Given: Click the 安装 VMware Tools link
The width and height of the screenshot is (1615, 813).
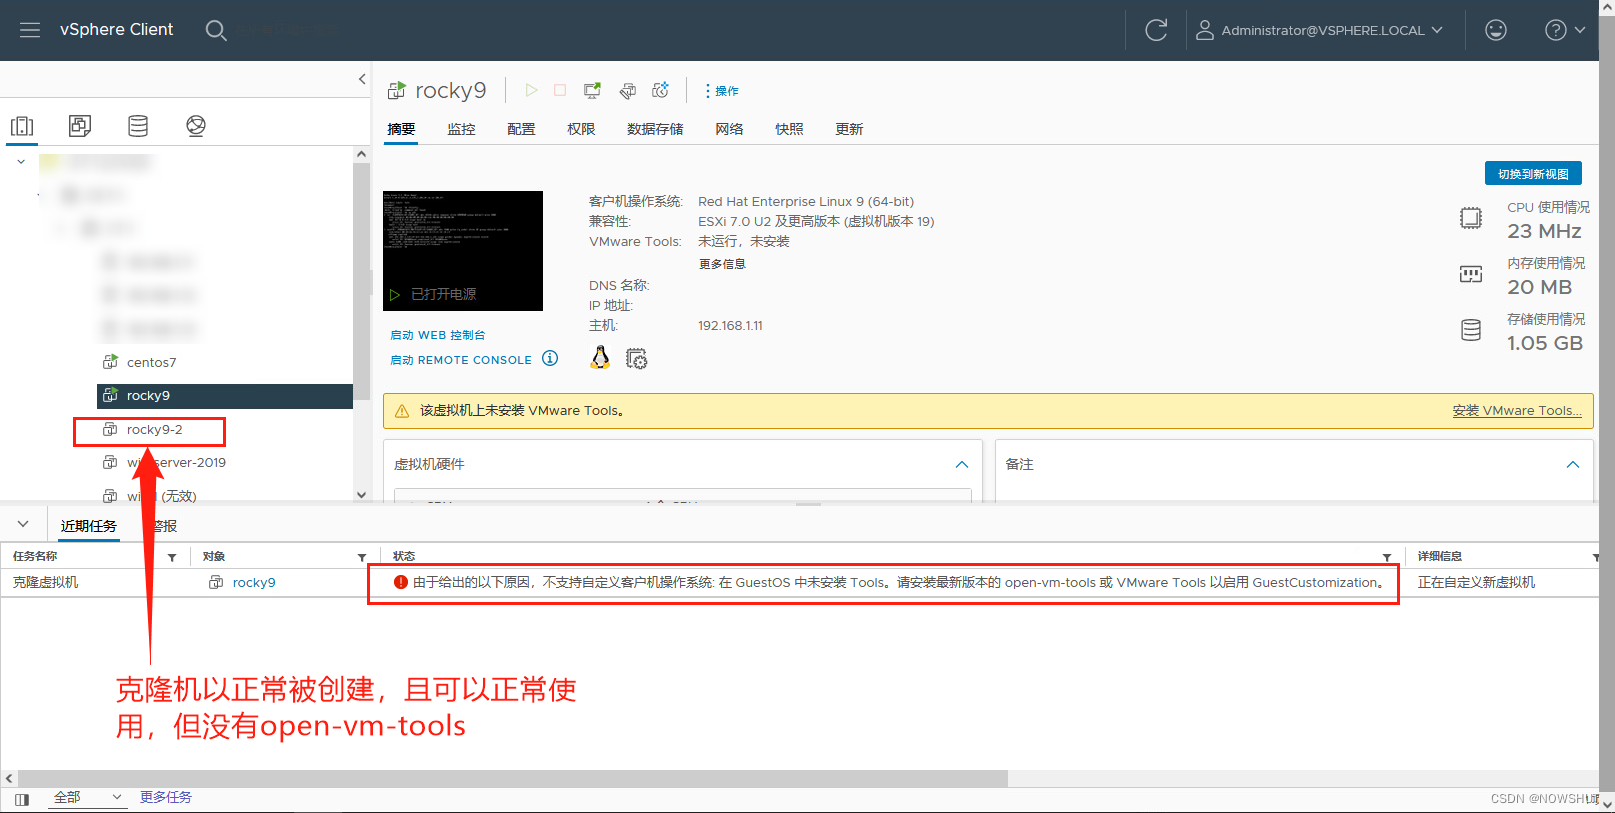Looking at the screenshot, I should 1517,411.
